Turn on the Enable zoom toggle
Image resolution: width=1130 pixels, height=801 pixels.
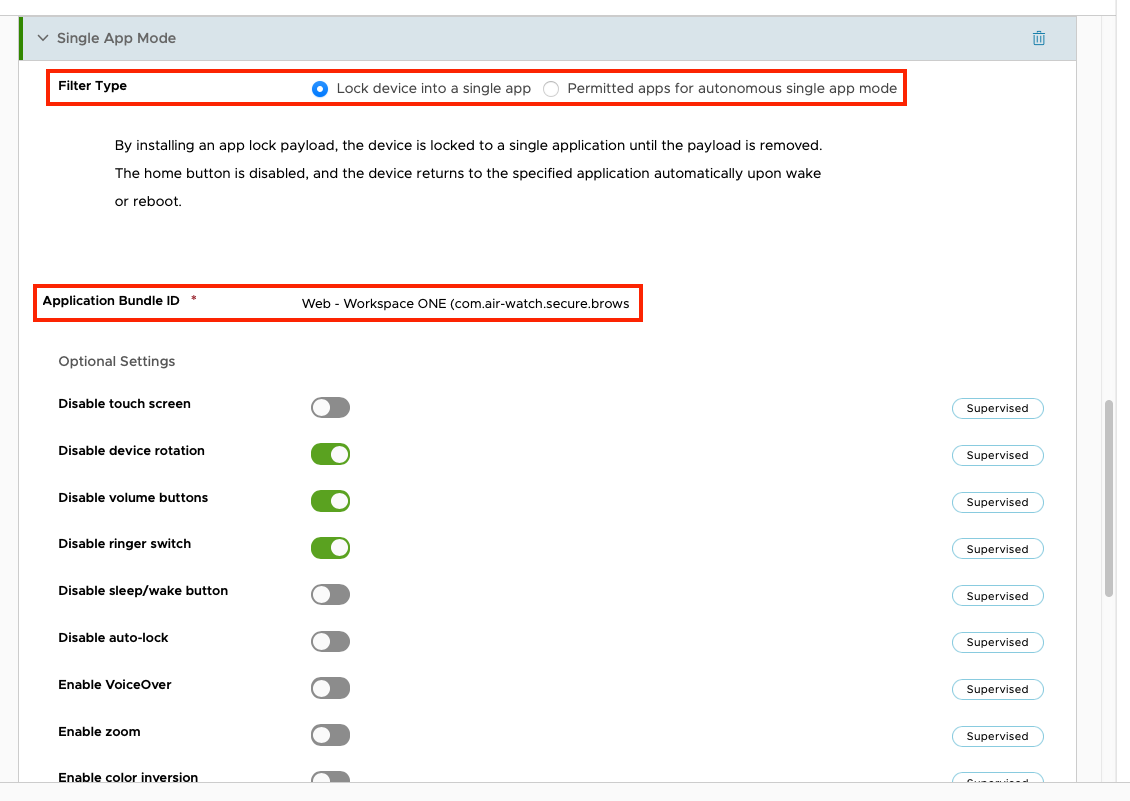330,735
